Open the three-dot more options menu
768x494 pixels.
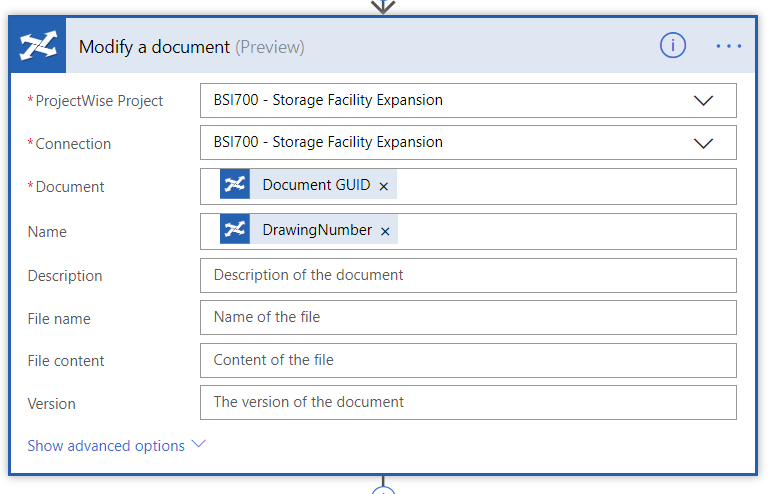728,46
